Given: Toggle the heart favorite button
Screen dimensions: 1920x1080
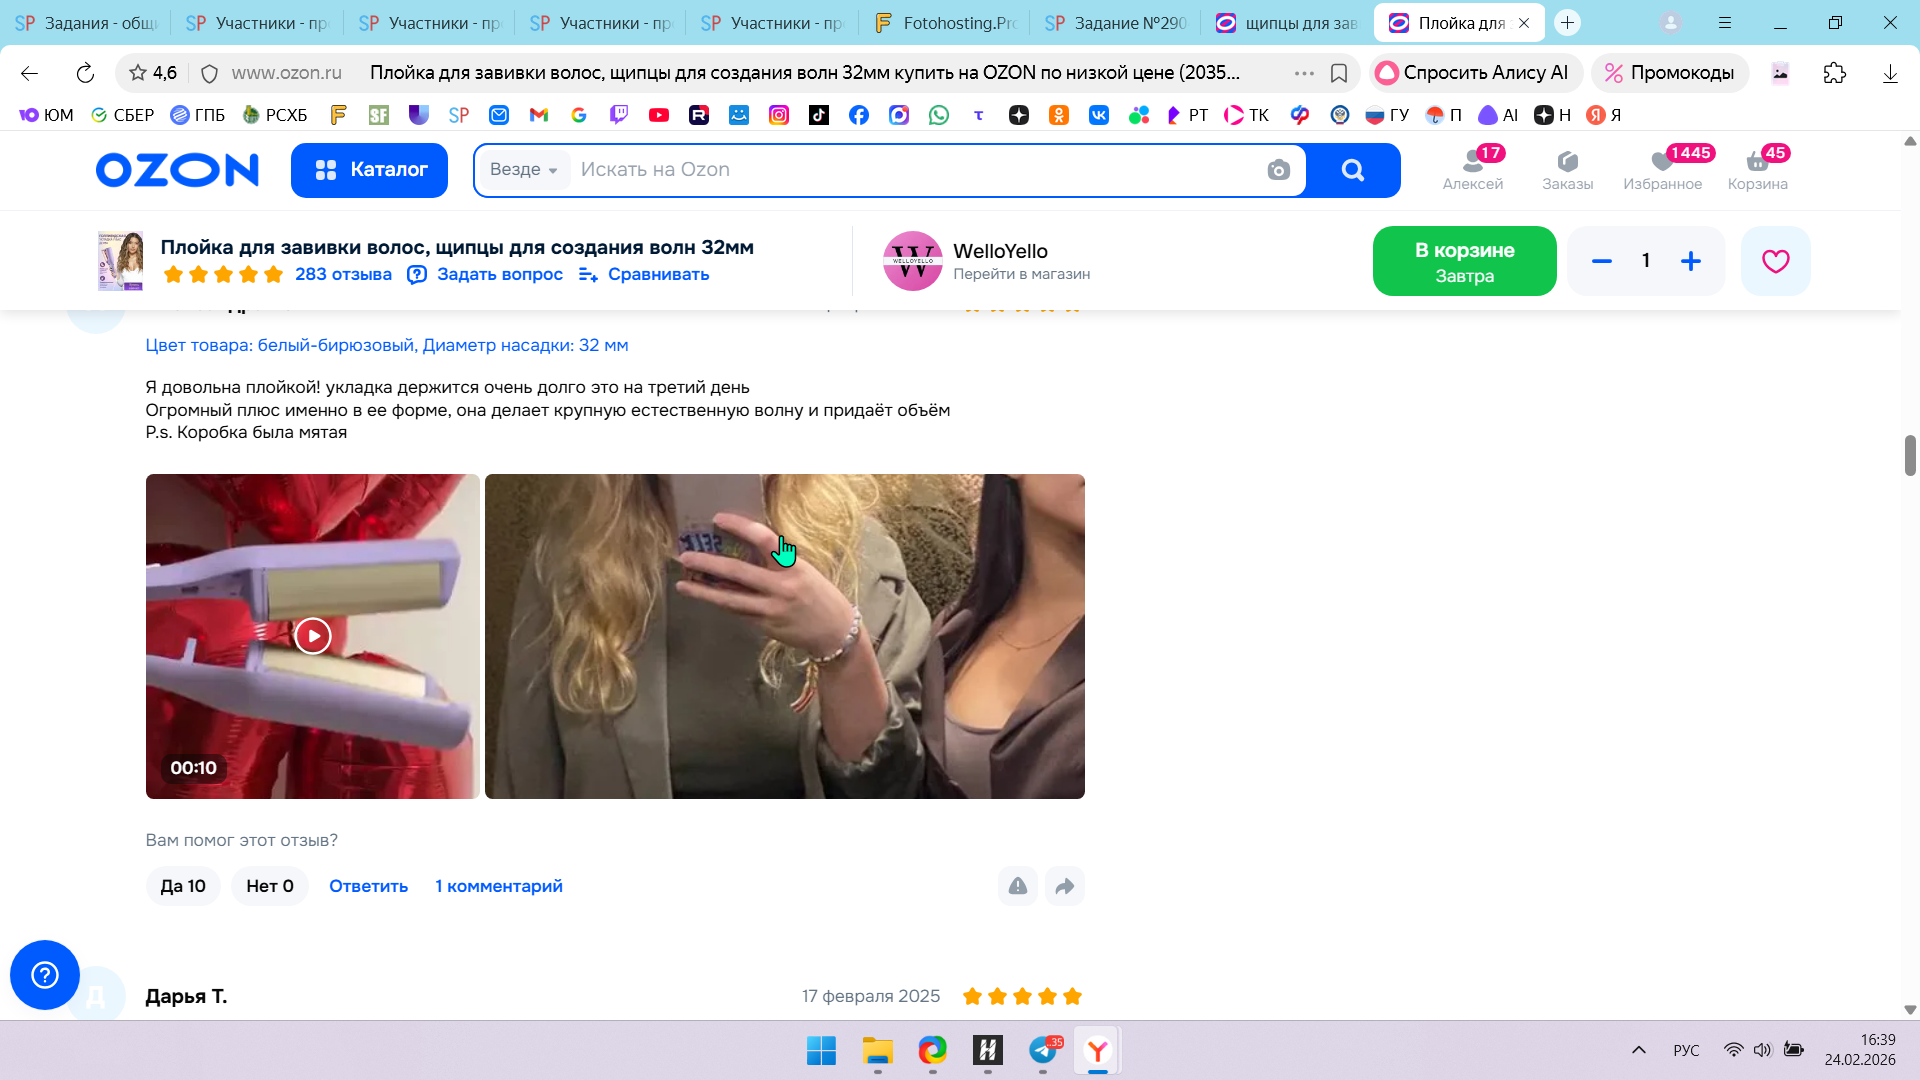Looking at the screenshot, I should coord(1775,261).
